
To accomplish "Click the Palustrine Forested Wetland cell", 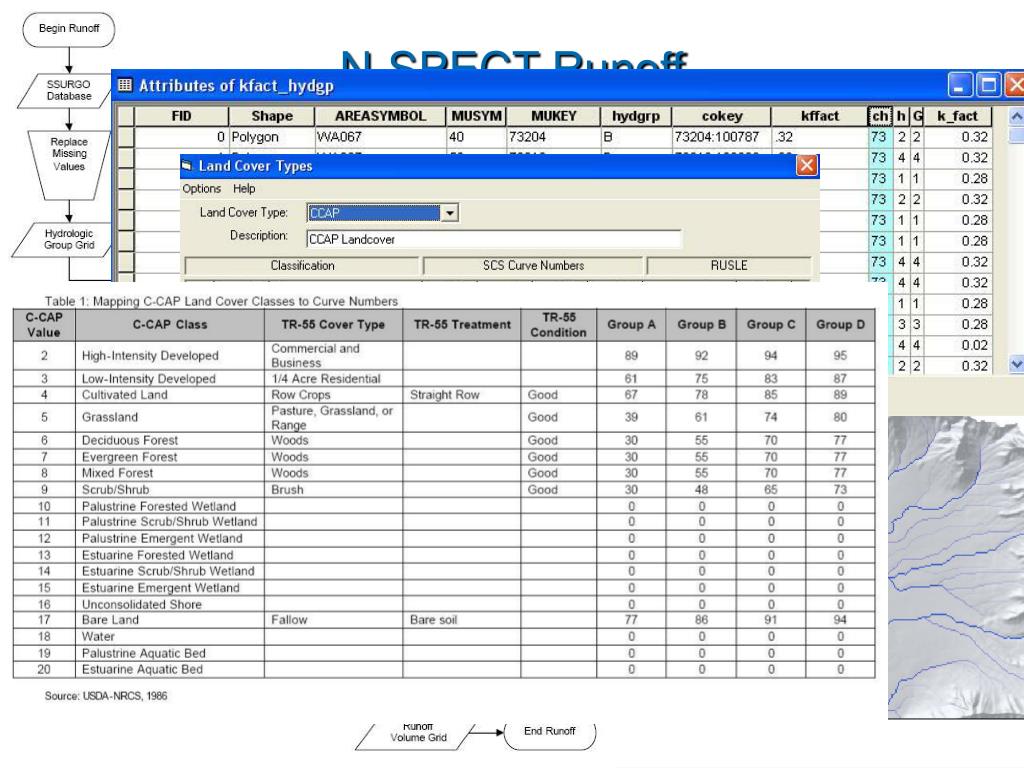I will (x=170, y=506).
